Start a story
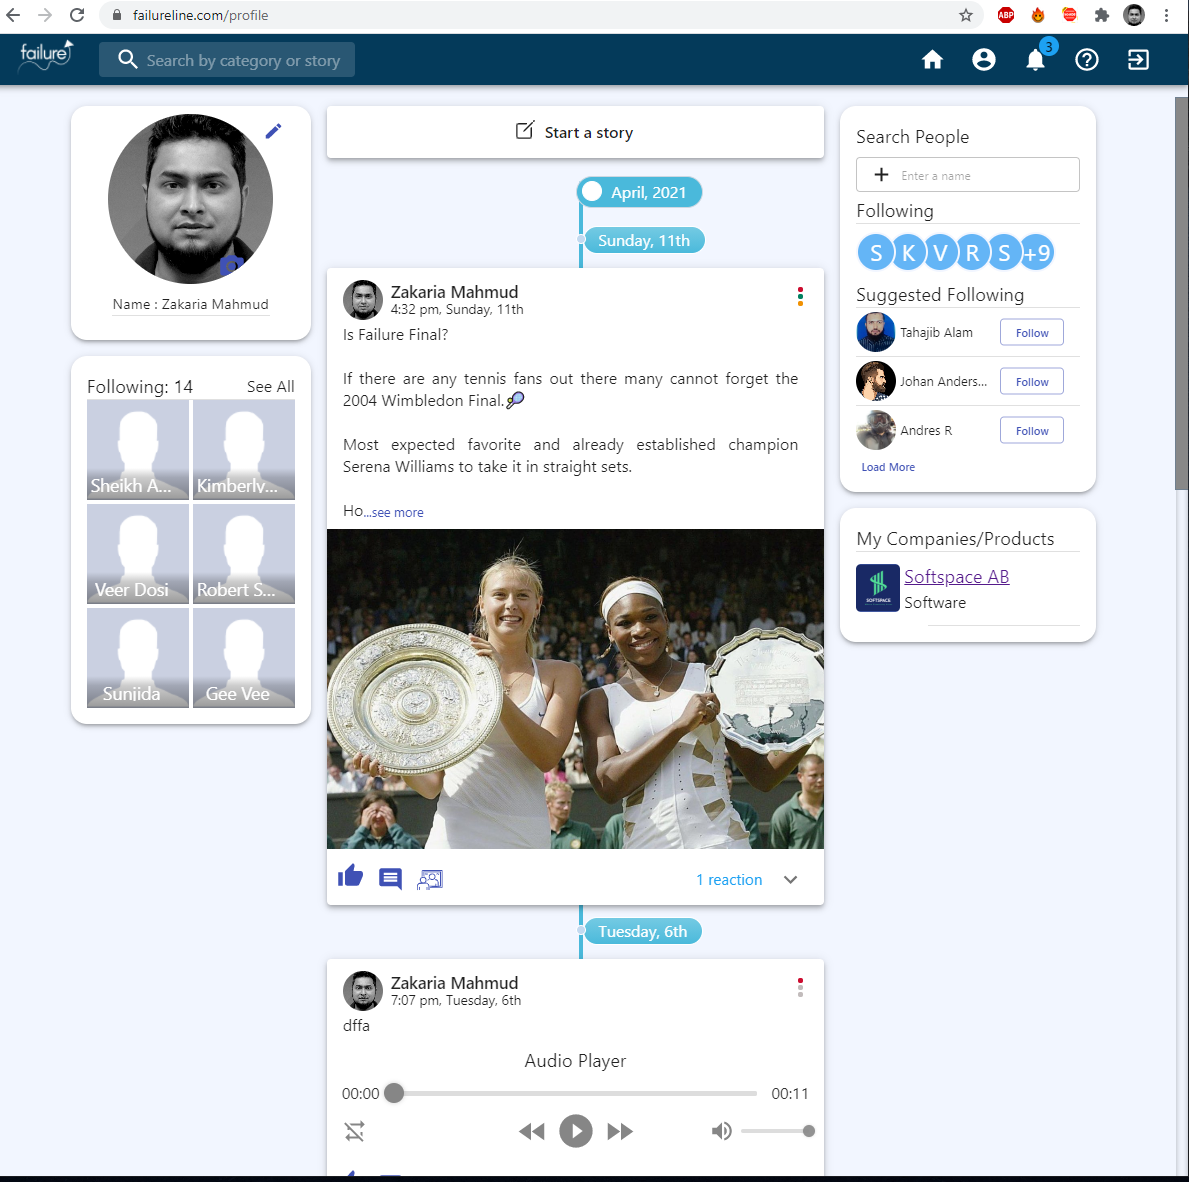 click(x=575, y=133)
